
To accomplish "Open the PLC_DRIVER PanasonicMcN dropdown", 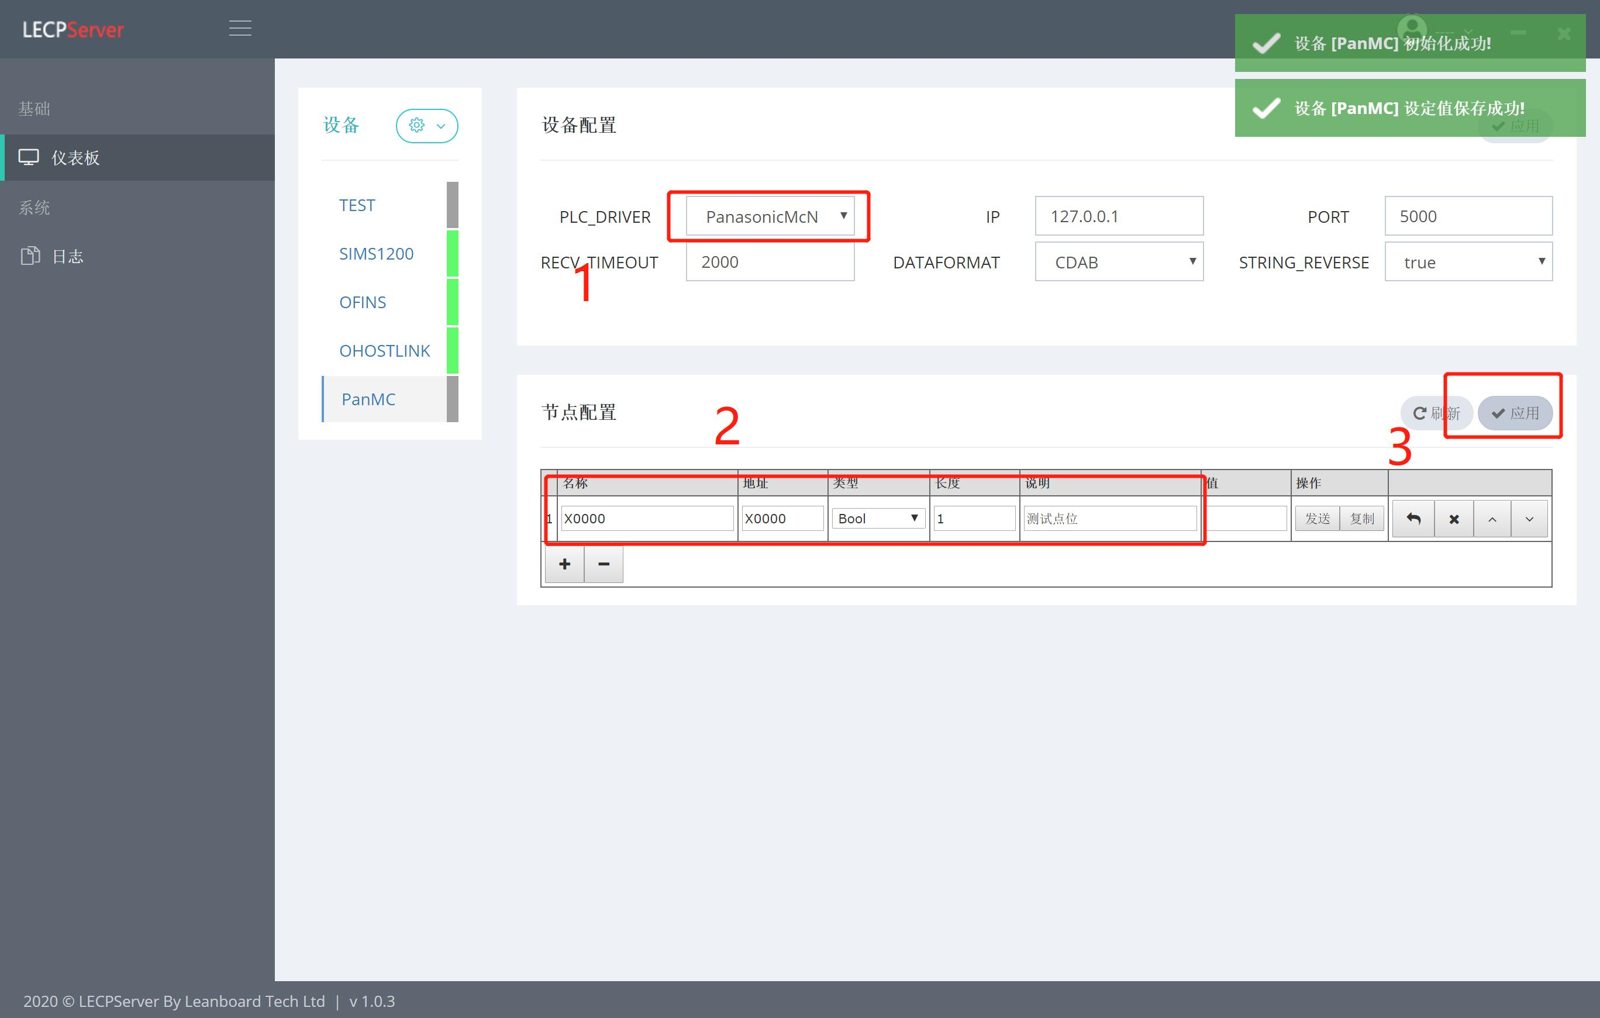I will pyautogui.click(x=770, y=216).
